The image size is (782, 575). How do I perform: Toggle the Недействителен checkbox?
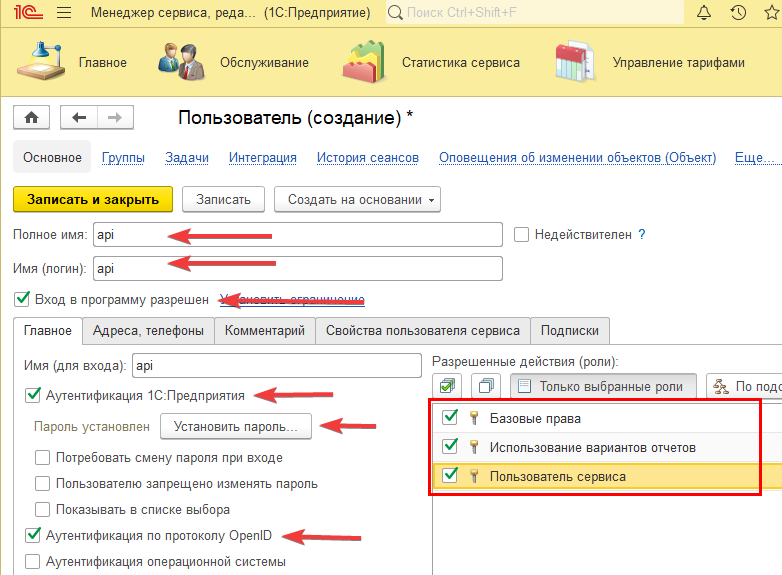[x=521, y=234]
